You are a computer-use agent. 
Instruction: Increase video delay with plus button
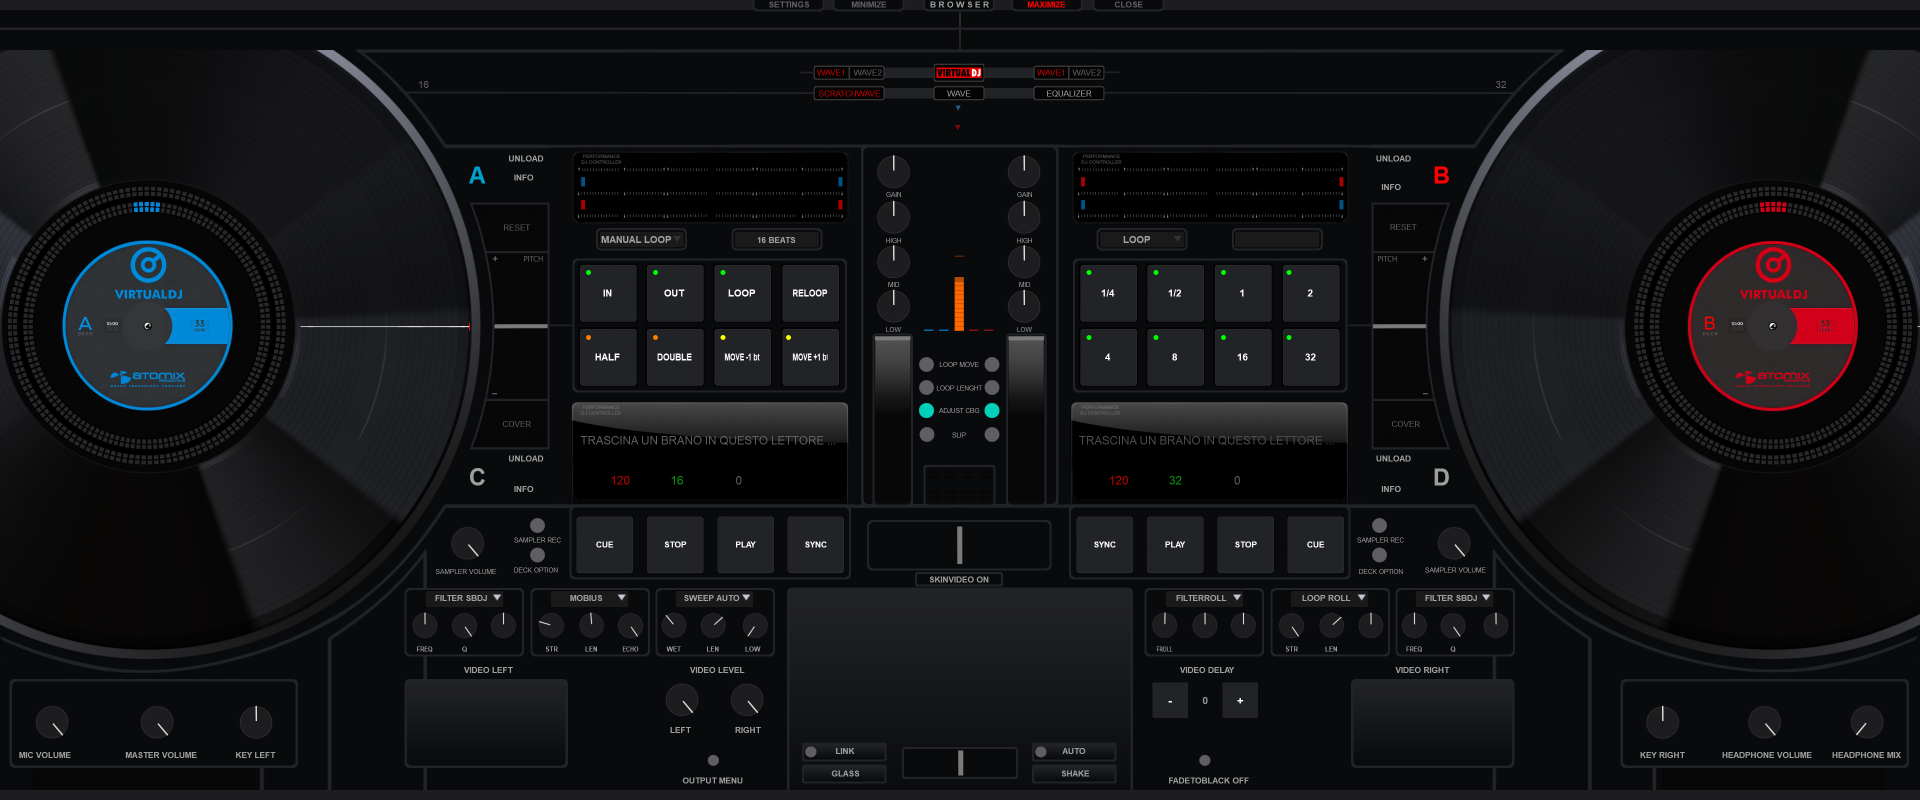(x=1240, y=701)
